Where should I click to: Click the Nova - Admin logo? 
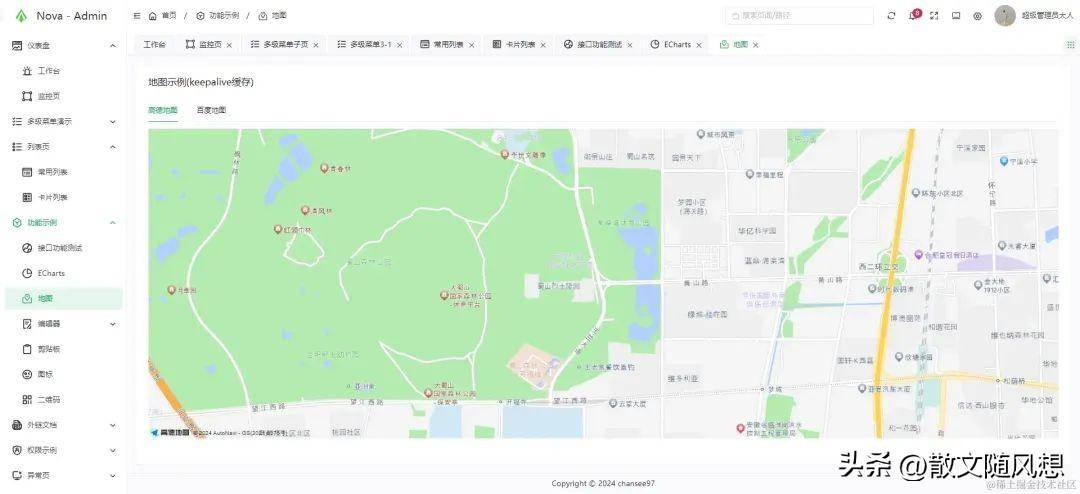point(61,15)
